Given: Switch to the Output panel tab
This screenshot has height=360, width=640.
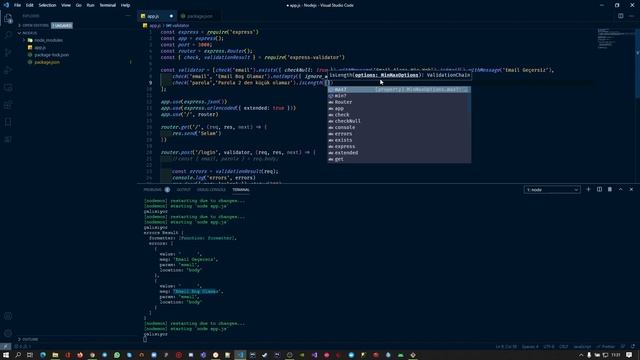Looking at the screenshot, I should coord(183,189).
